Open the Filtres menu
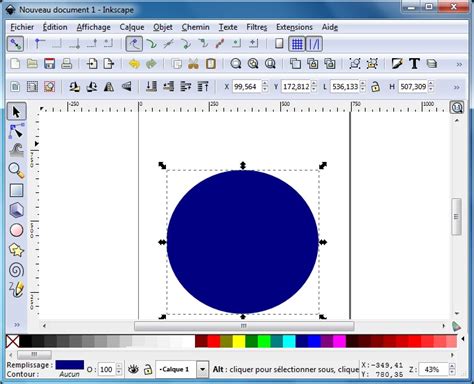The width and height of the screenshot is (474, 384). (x=256, y=27)
